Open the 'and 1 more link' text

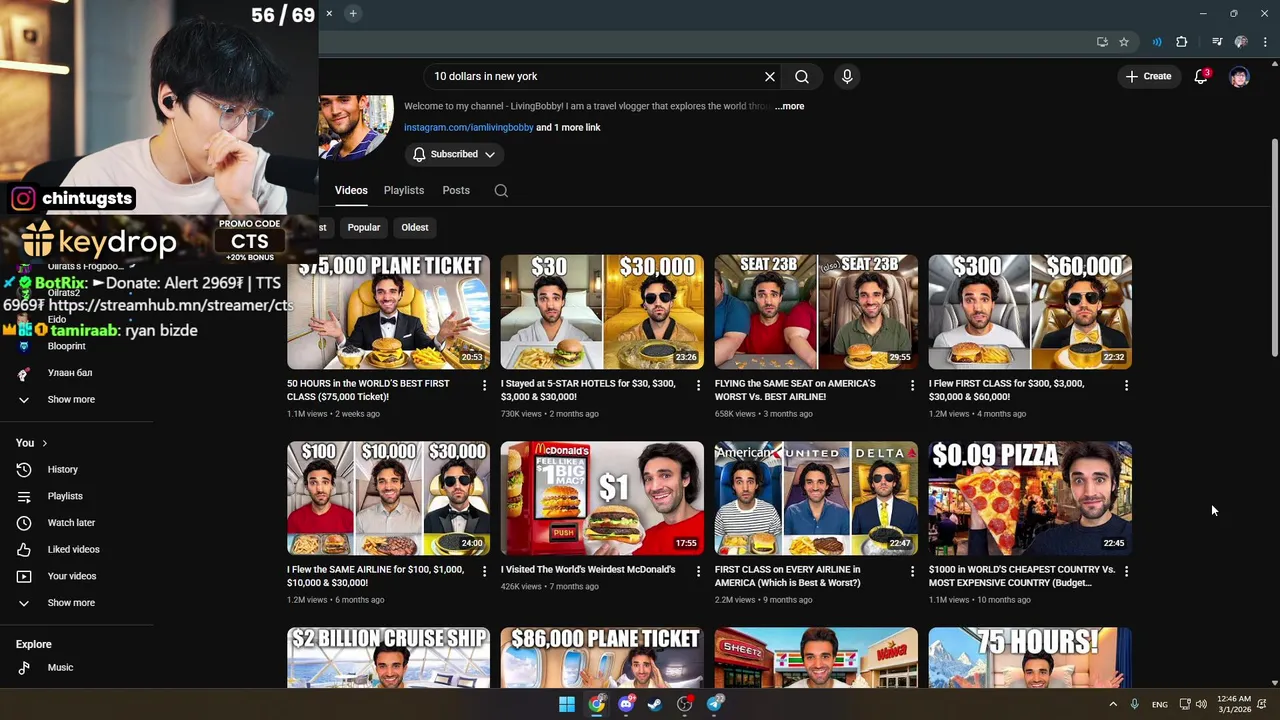(x=568, y=127)
